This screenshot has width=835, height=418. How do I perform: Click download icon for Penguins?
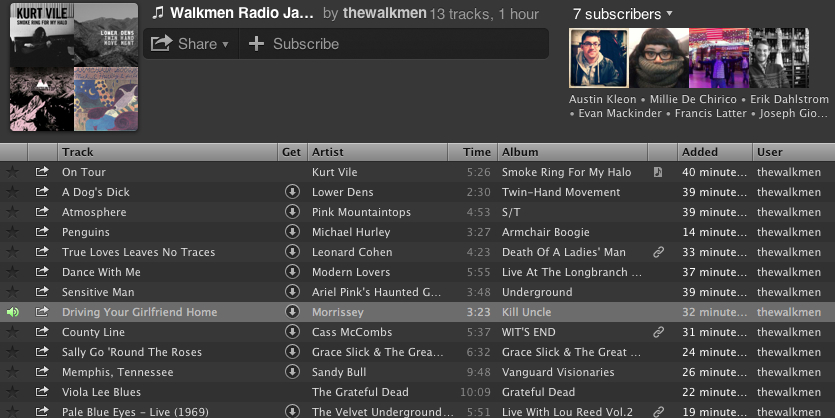[292, 232]
